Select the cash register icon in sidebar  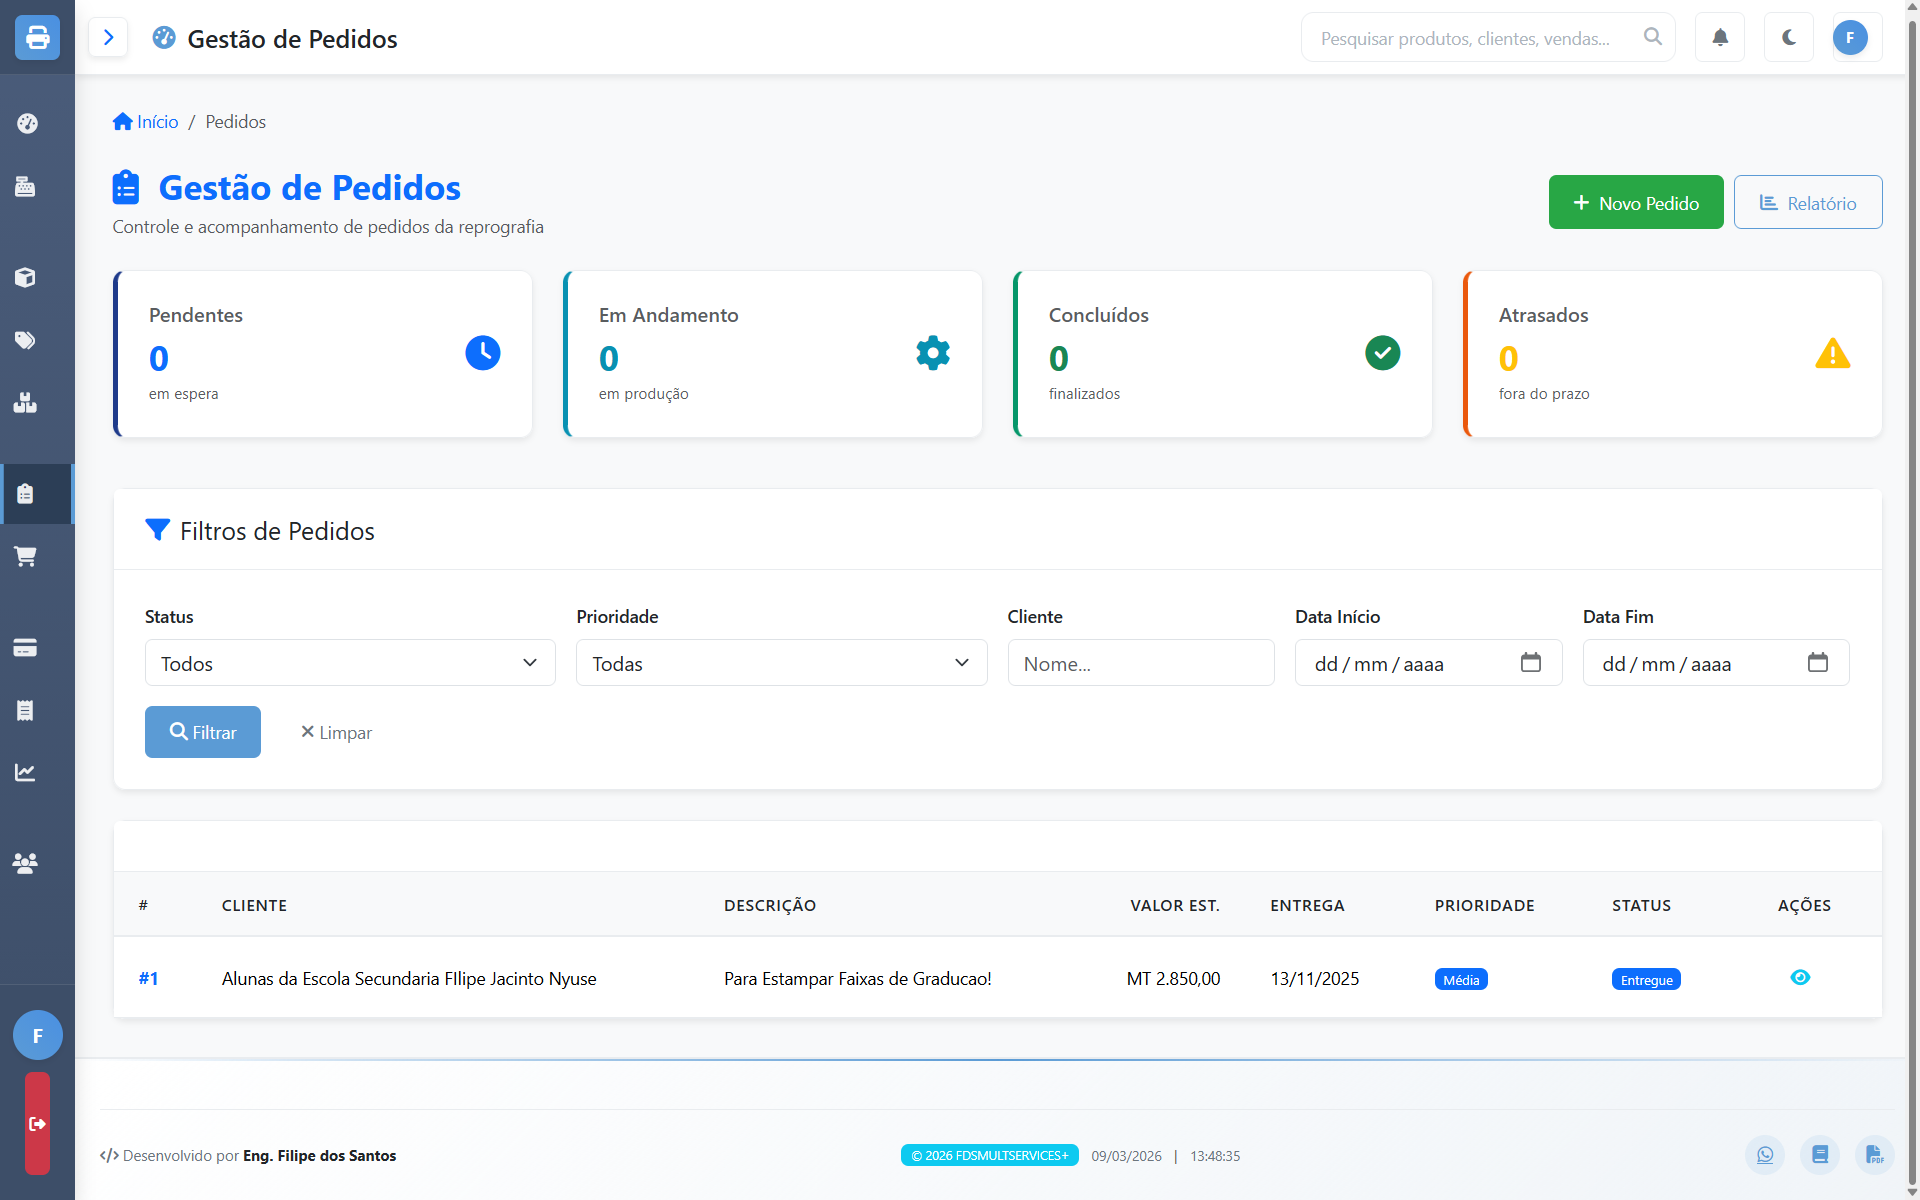pyautogui.click(x=27, y=187)
